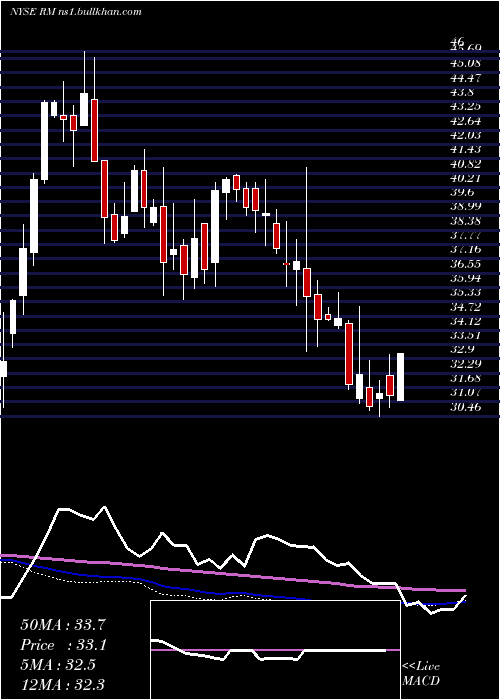
Task: Click the 'NYSE RM ns1.bullkhan.com' chart title
Action: click(x=75, y=12)
